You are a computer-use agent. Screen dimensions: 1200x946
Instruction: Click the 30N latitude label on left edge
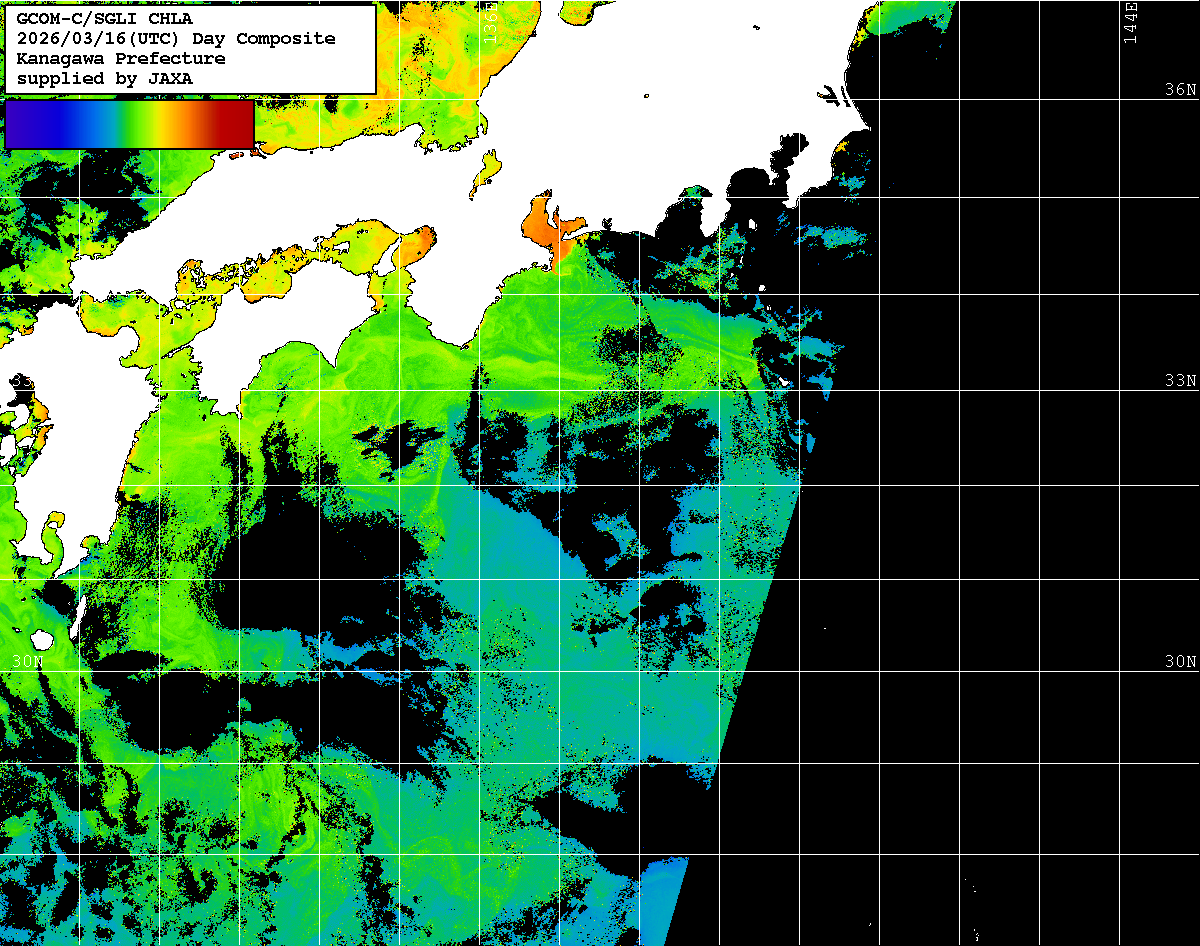[27, 662]
